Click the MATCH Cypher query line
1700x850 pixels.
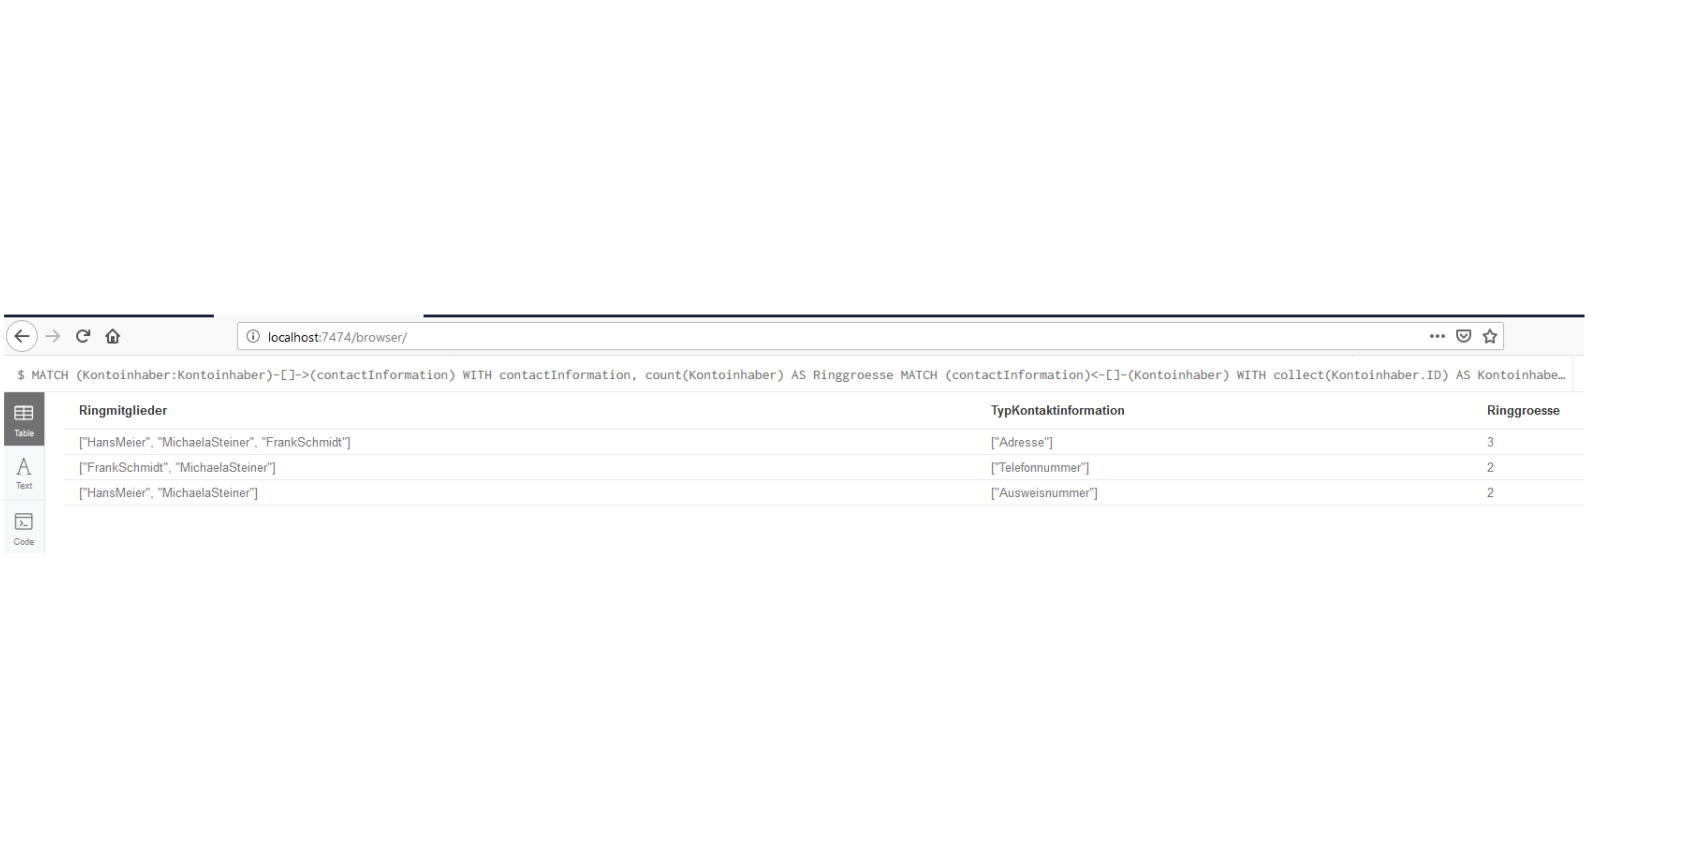791,375
